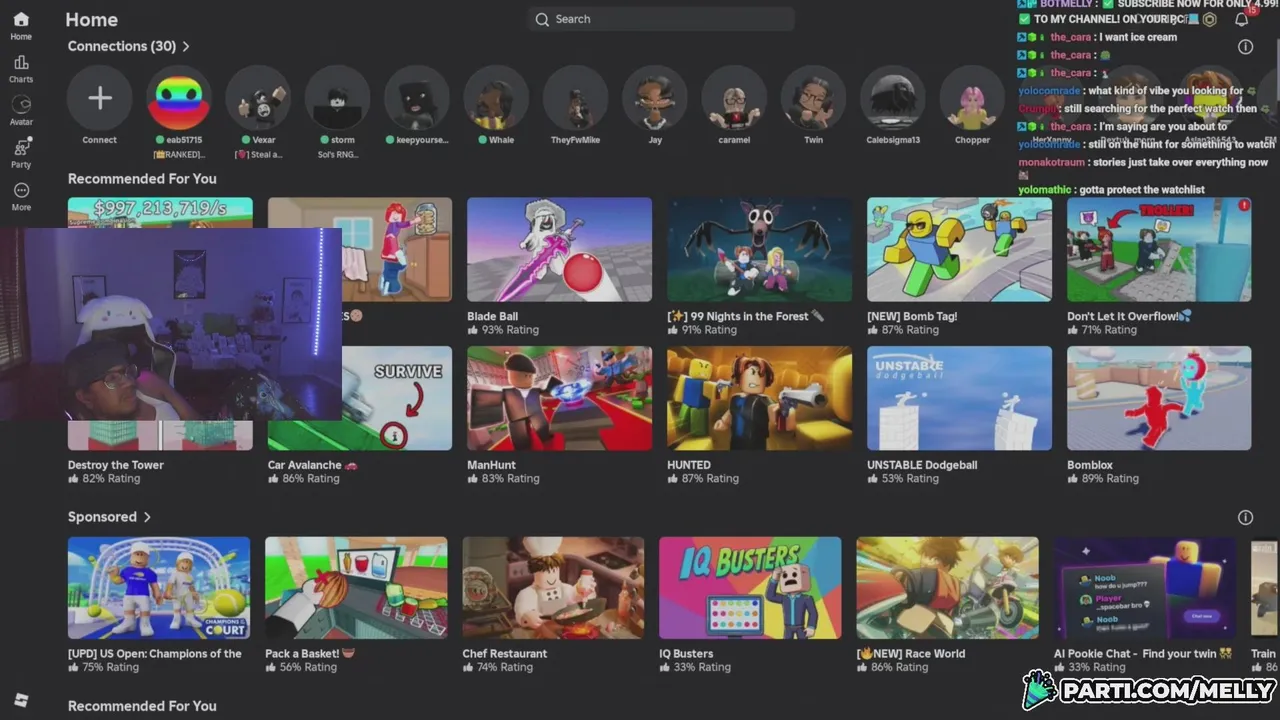
Task: Click the Chef Restaurant title text
Action: [504, 654]
